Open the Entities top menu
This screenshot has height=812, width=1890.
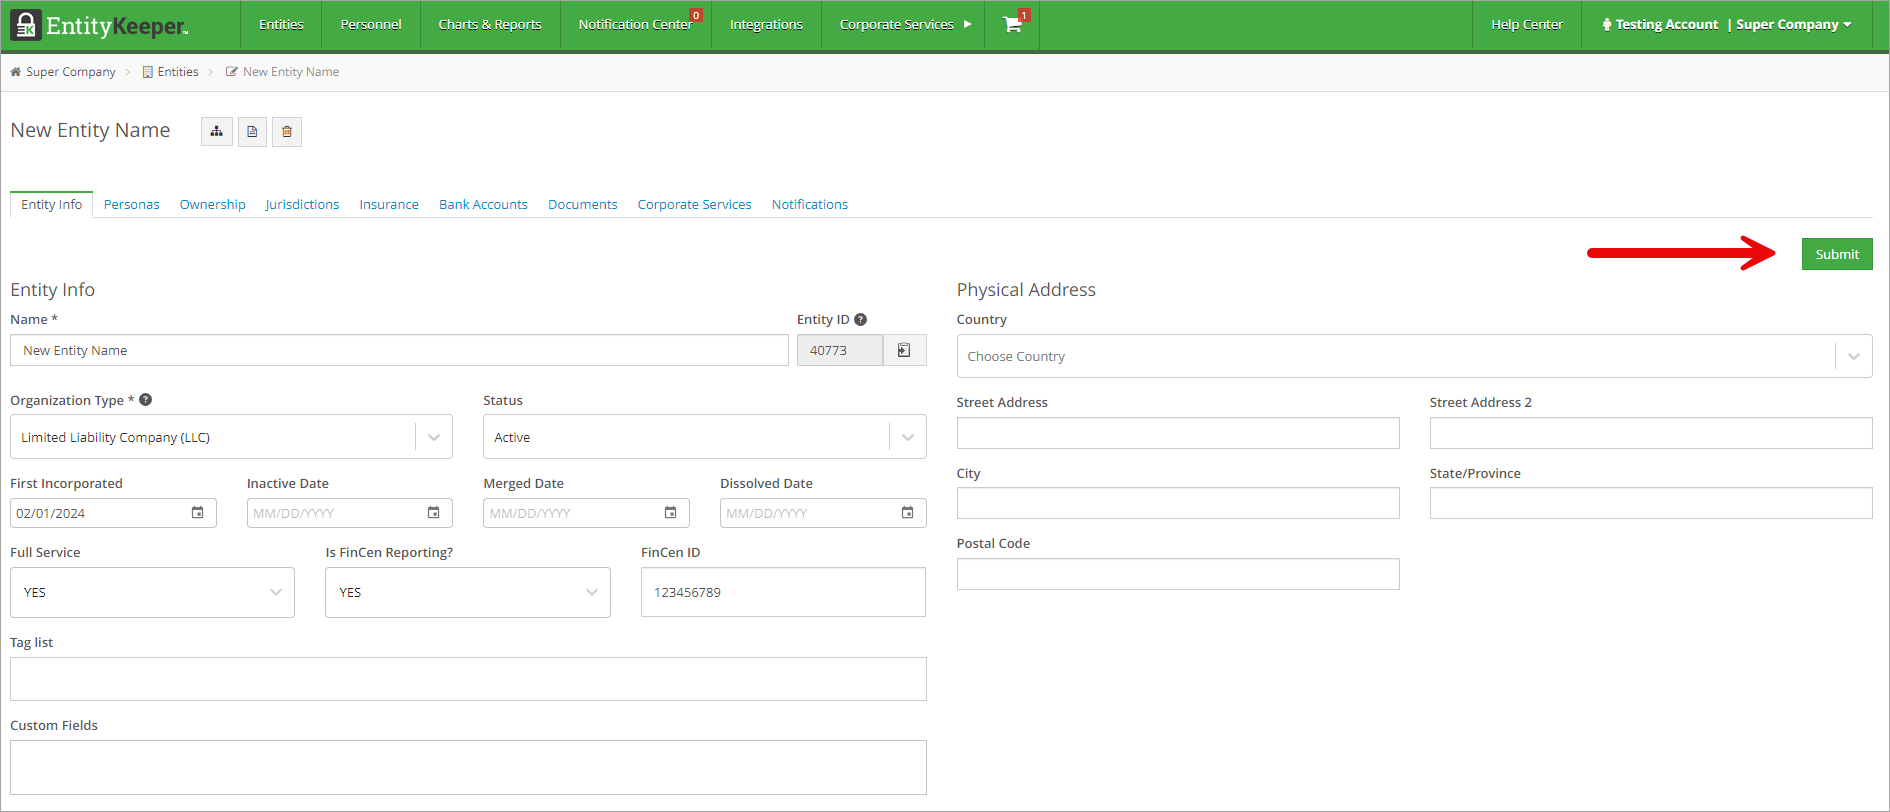point(281,24)
